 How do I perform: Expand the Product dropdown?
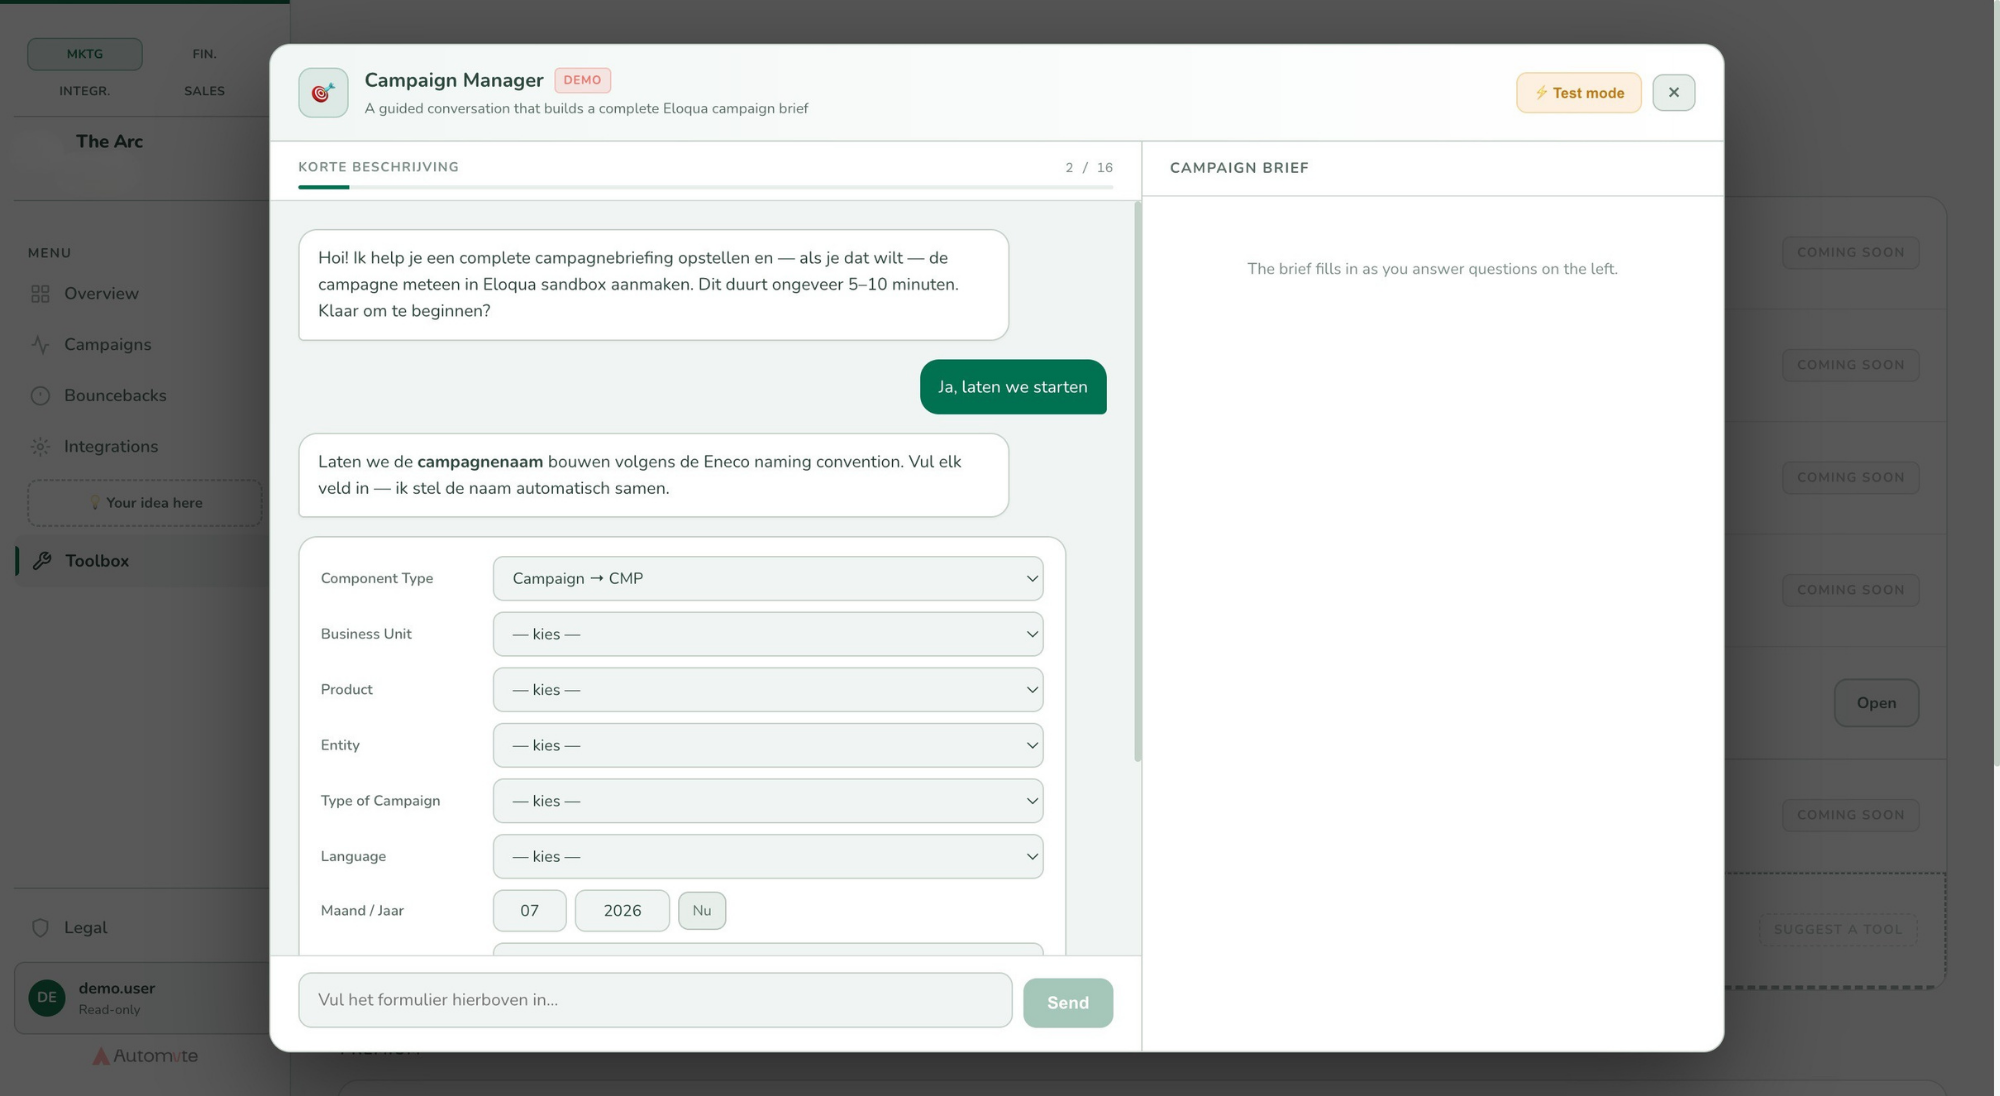pos(767,690)
